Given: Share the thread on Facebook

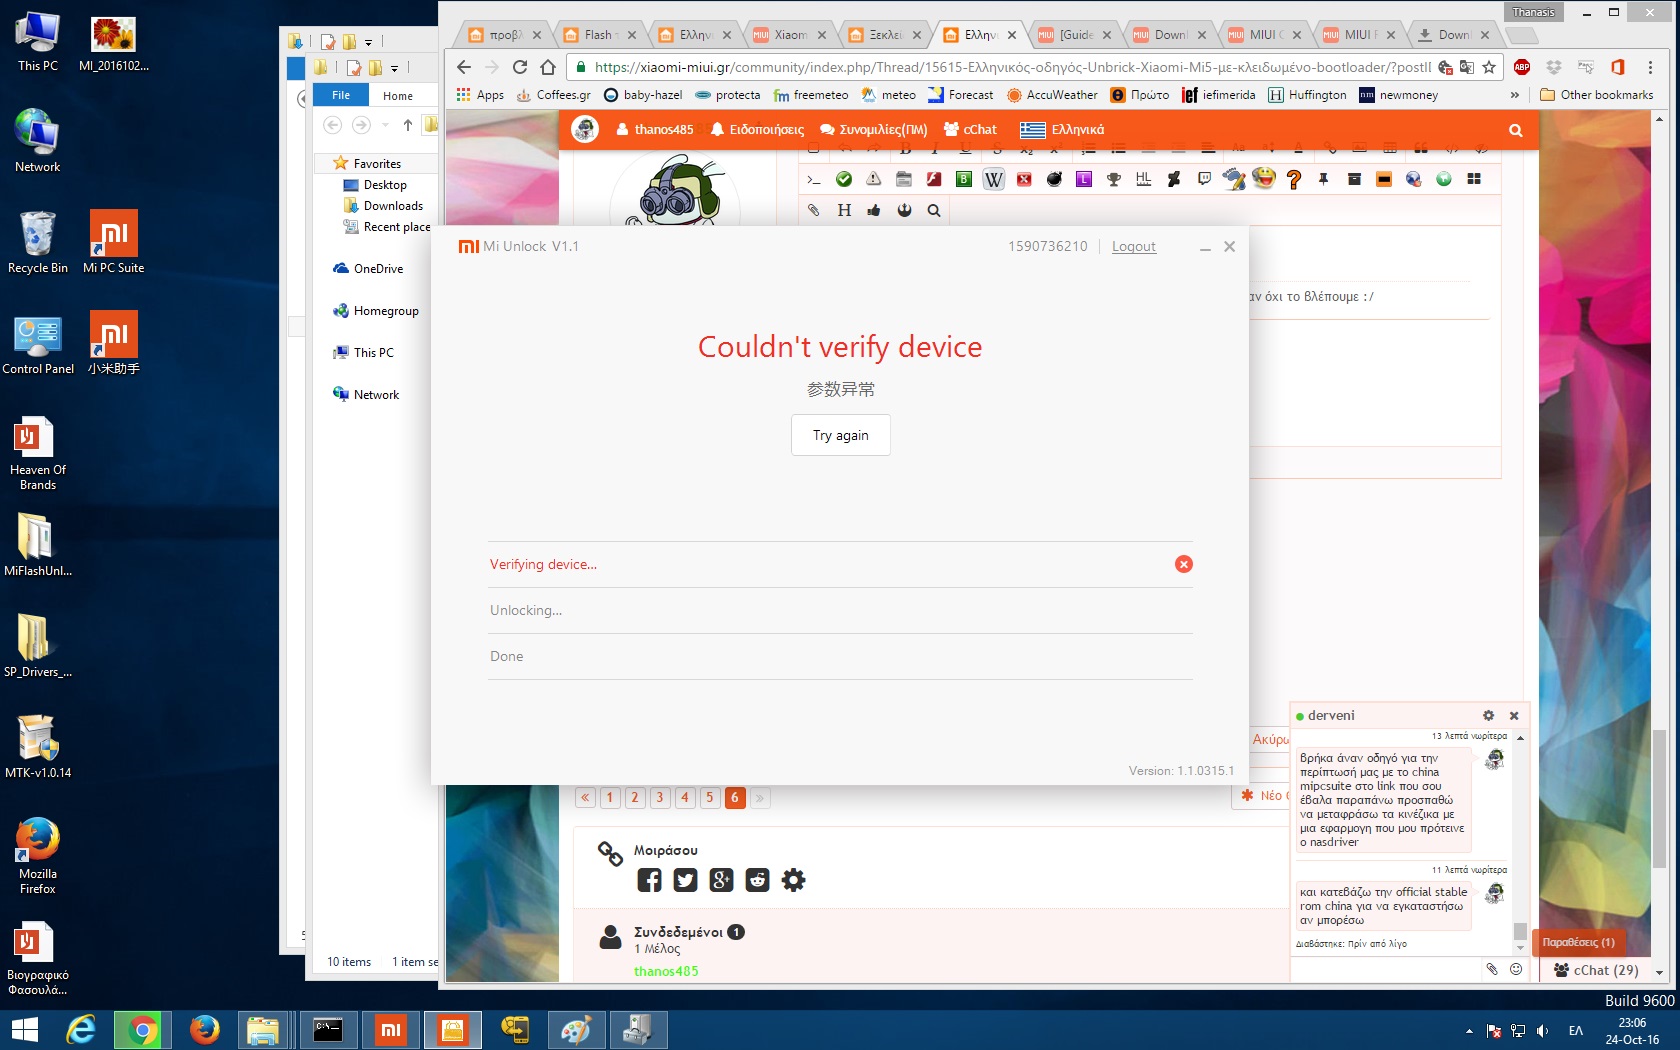Looking at the screenshot, I should [x=649, y=880].
